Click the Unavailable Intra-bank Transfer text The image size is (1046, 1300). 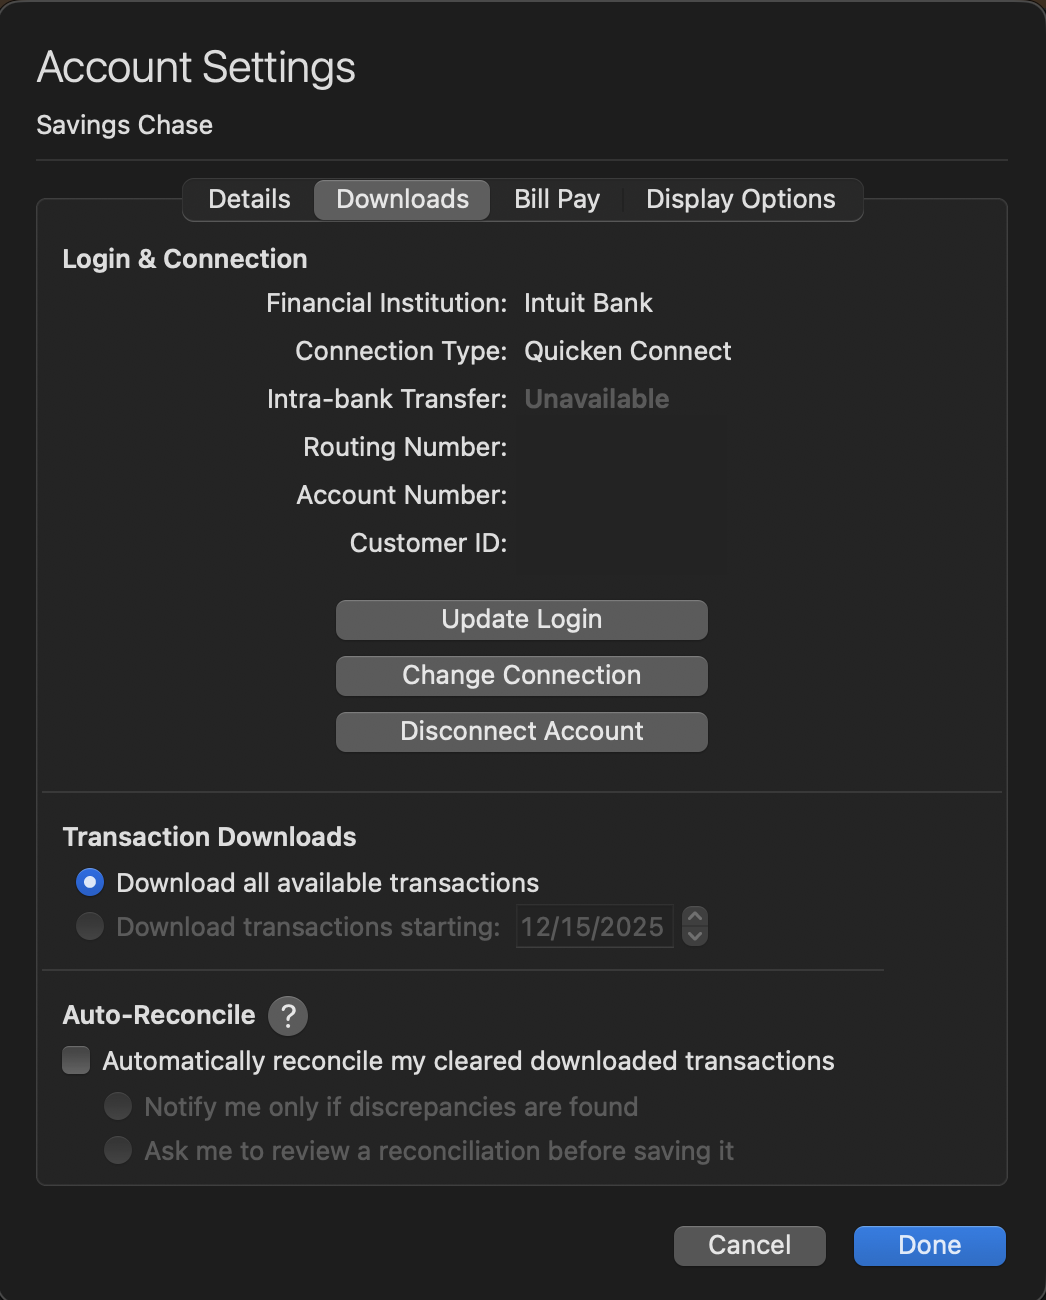pos(596,399)
